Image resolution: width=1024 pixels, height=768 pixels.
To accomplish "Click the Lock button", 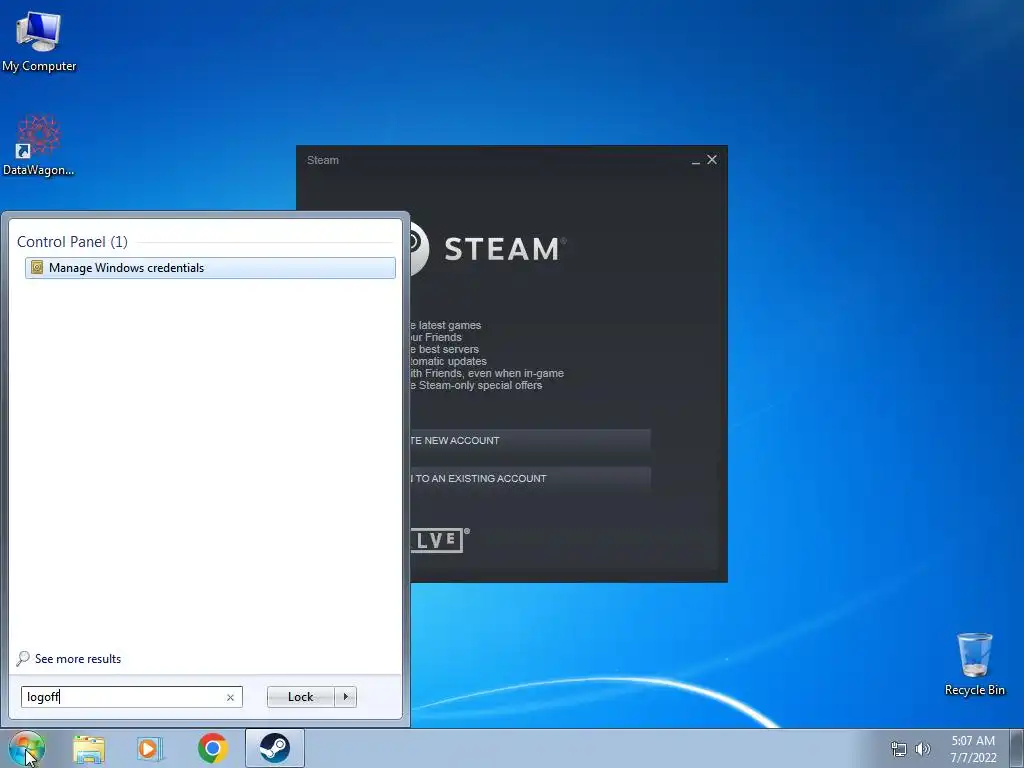I will 300,697.
